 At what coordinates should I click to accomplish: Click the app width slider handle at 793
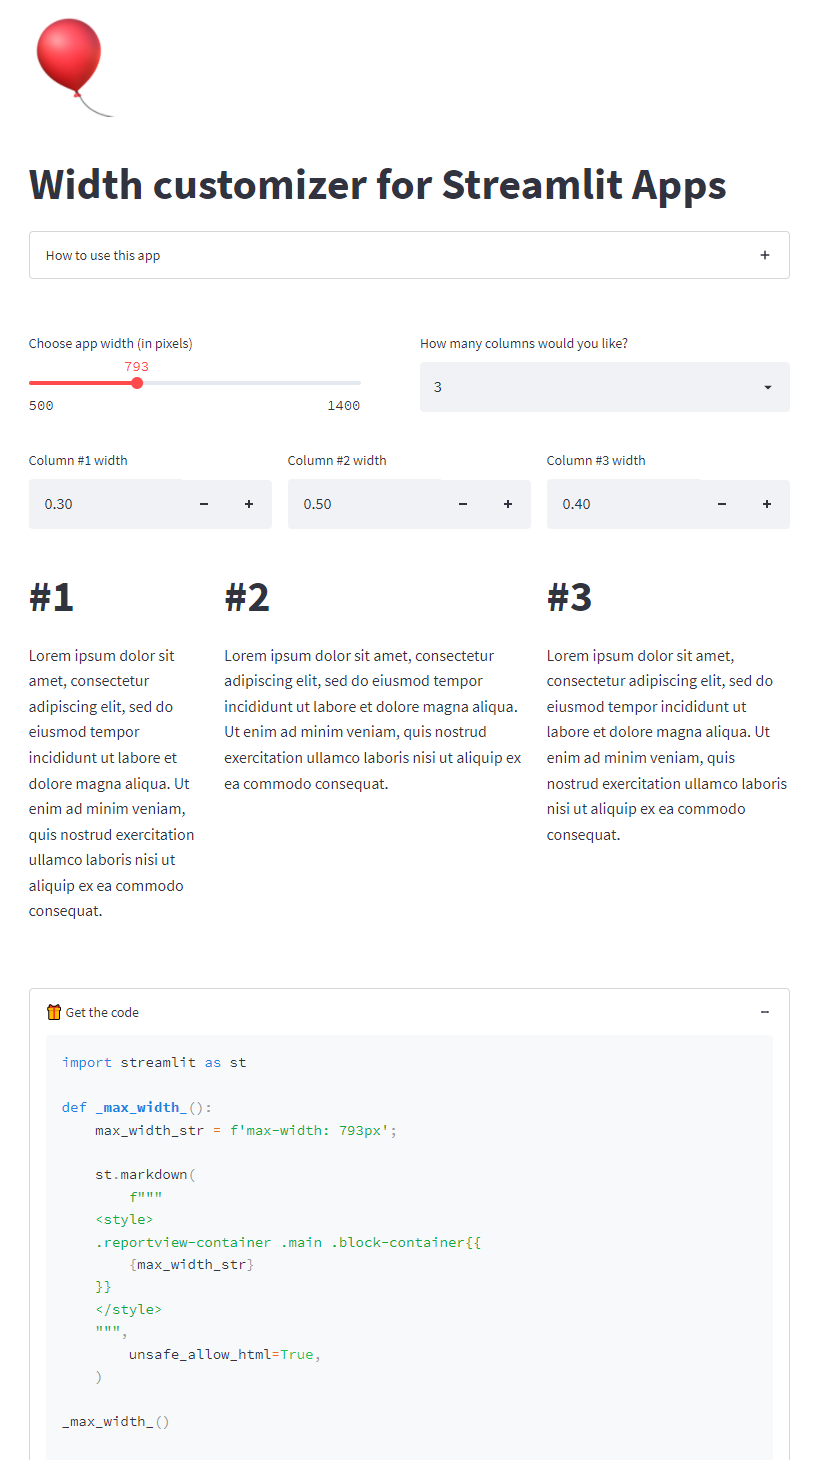tap(137, 383)
